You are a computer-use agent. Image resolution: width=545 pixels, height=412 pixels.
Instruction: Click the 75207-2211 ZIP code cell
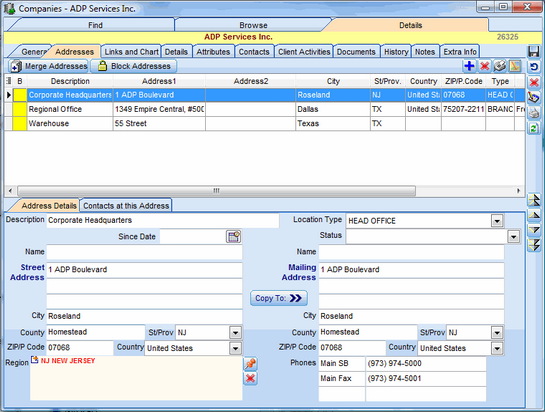click(463, 109)
